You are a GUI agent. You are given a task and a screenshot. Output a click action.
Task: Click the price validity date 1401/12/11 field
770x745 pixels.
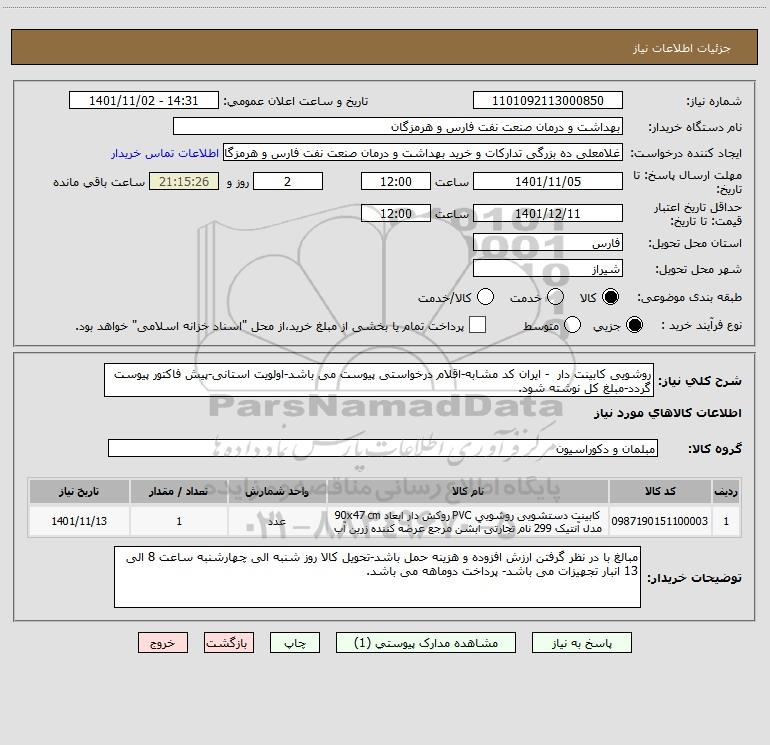548,214
